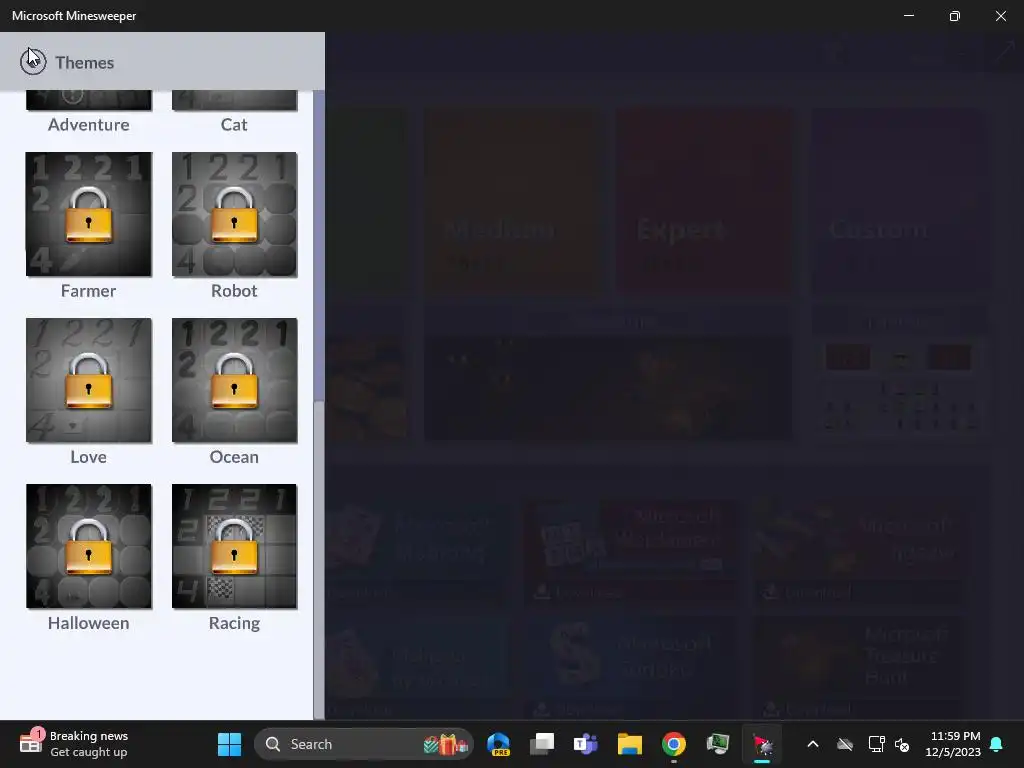Minimize the Microsoft Minesweeper window
This screenshot has height=768, width=1024.
point(909,16)
